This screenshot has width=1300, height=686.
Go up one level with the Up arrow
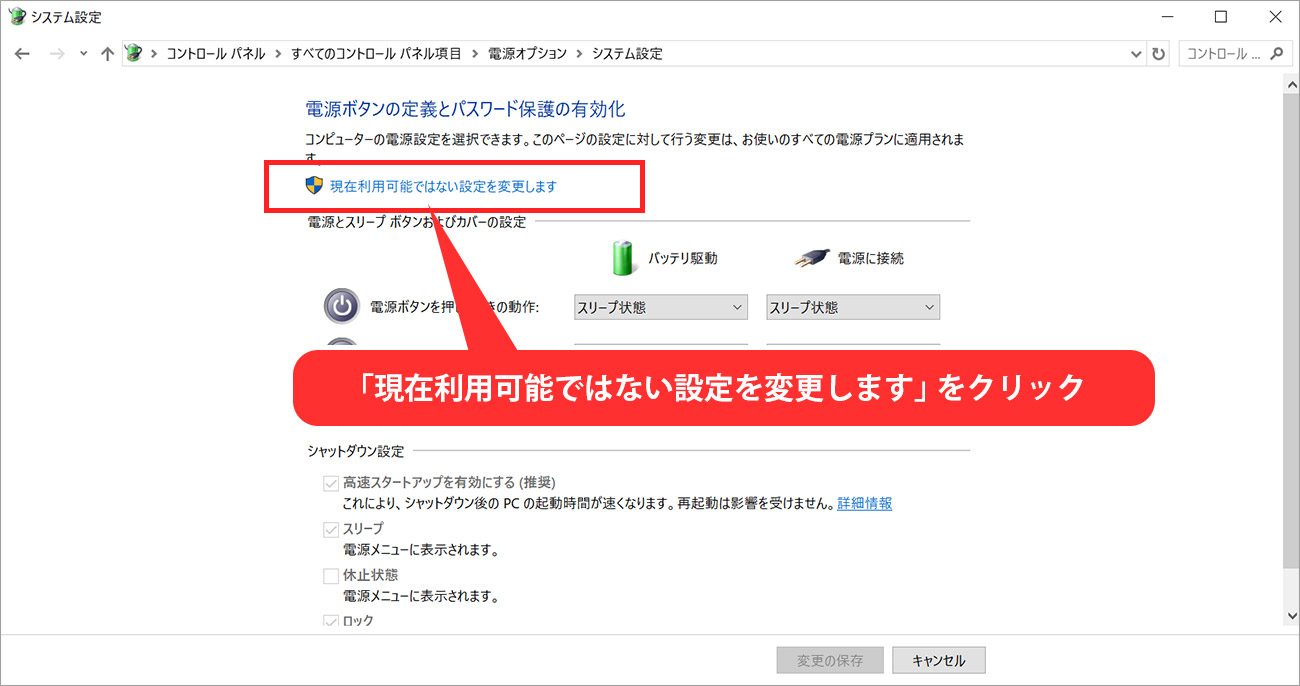click(x=107, y=54)
